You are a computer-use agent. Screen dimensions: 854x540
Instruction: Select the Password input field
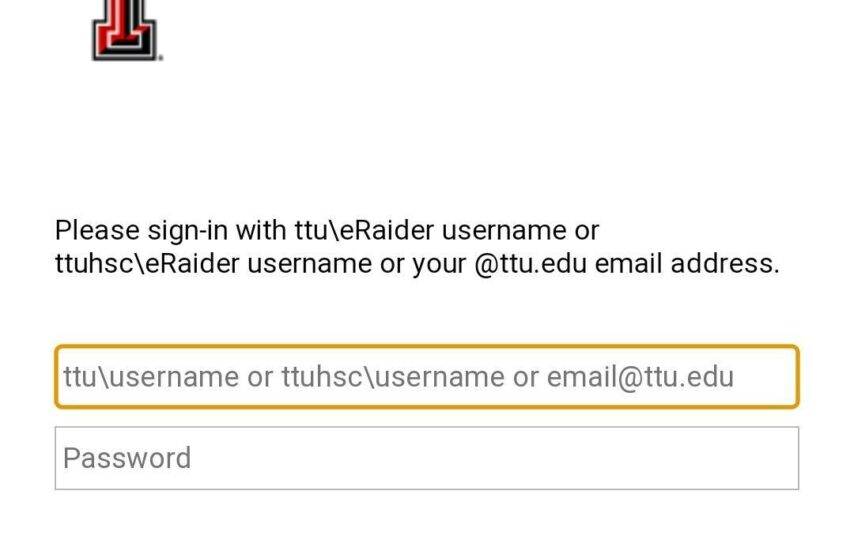click(x=427, y=458)
